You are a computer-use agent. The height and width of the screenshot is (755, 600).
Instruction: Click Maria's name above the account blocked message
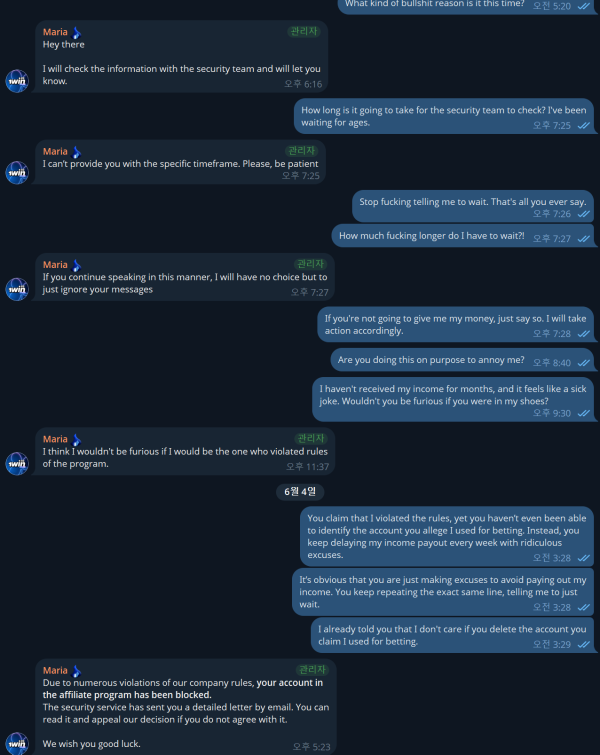[55, 670]
